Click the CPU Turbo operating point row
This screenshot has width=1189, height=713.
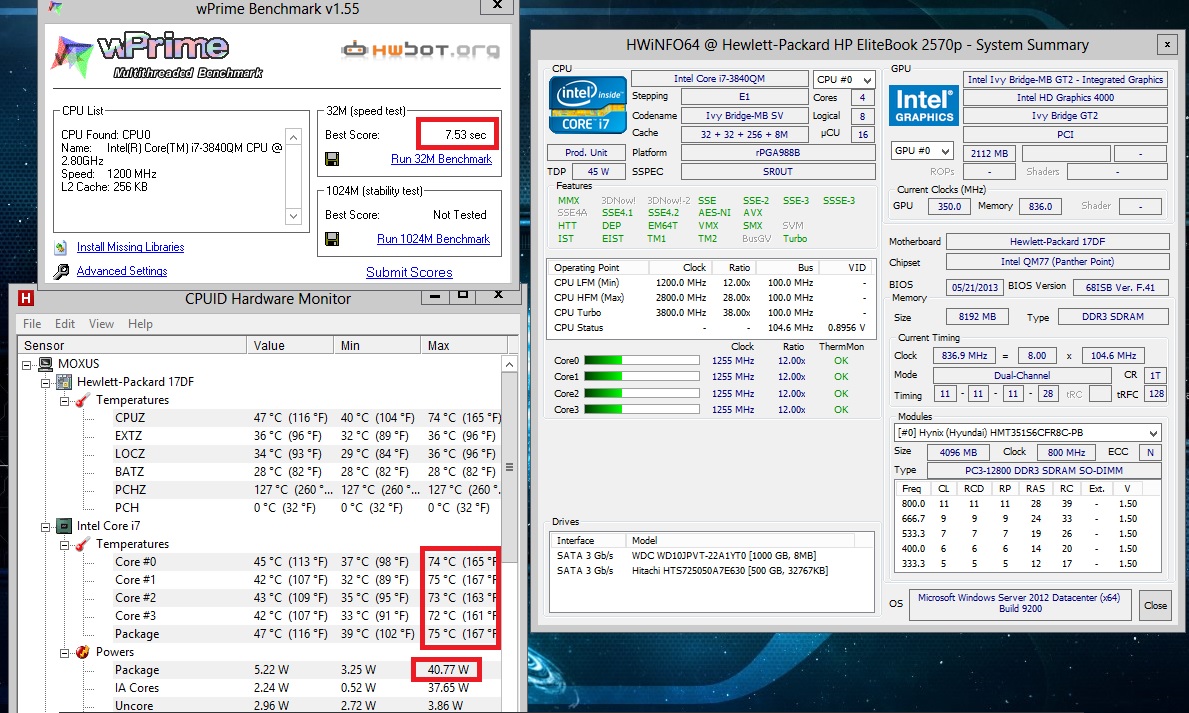click(x=711, y=313)
